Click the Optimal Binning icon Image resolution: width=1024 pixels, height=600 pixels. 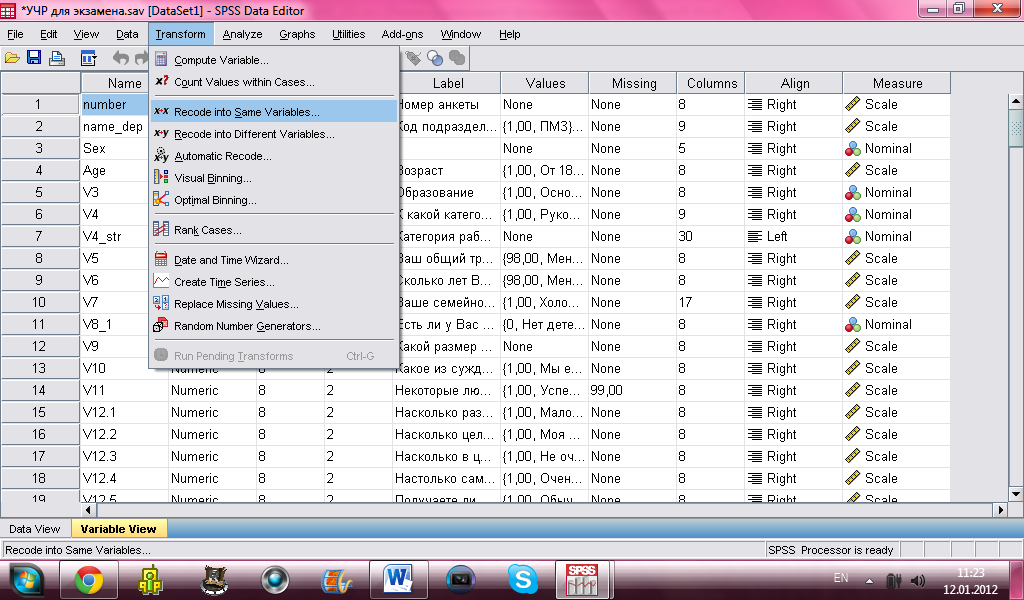click(161, 199)
